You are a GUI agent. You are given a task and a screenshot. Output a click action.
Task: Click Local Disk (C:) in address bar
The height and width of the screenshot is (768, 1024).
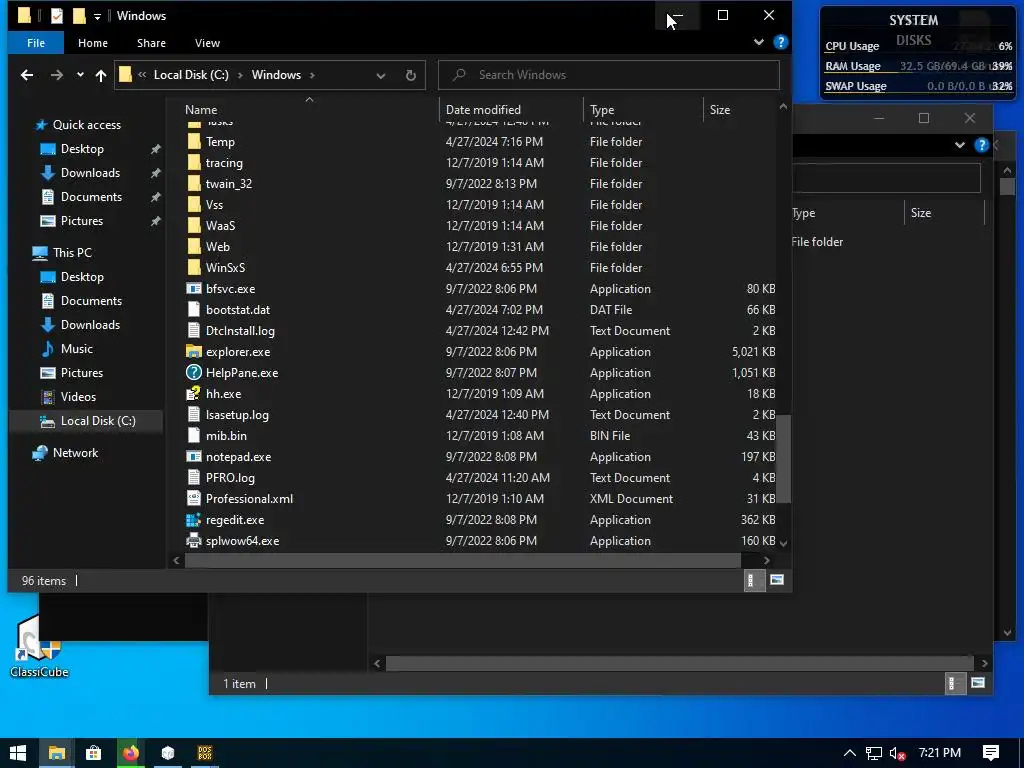[x=191, y=75]
